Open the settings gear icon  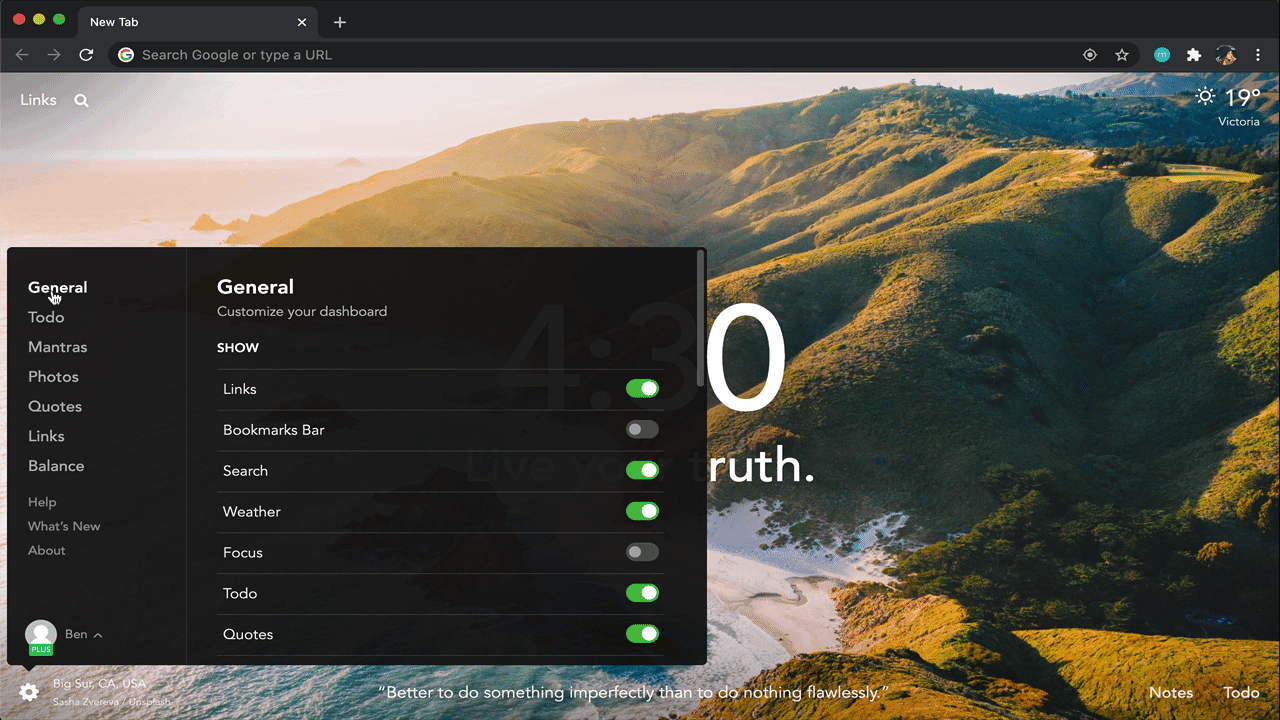pos(29,692)
